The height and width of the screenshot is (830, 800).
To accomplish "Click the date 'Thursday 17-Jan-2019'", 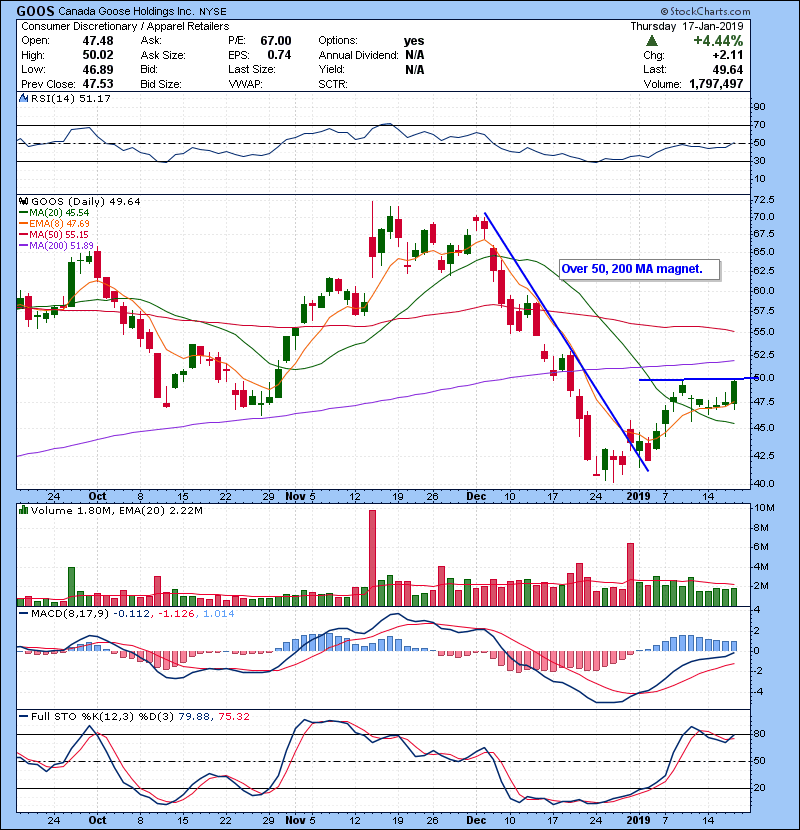I will click(x=687, y=26).
